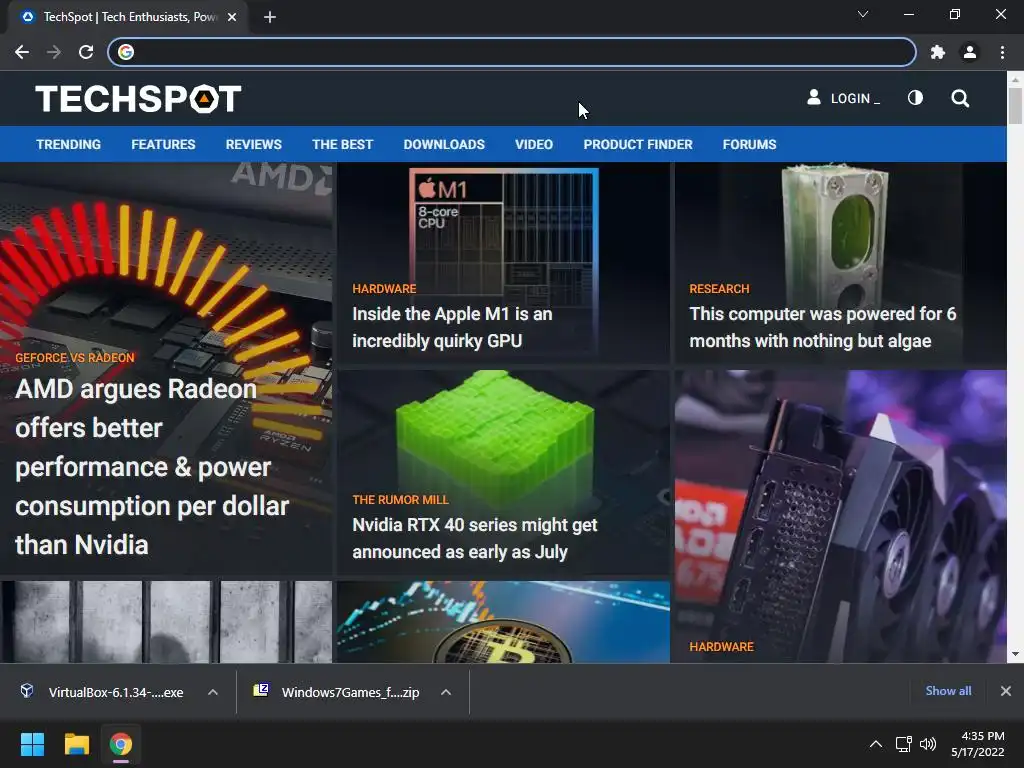This screenshot has width=1024, height=768.
Task: Open the FORUMS page
Action: tap(749, 144)
